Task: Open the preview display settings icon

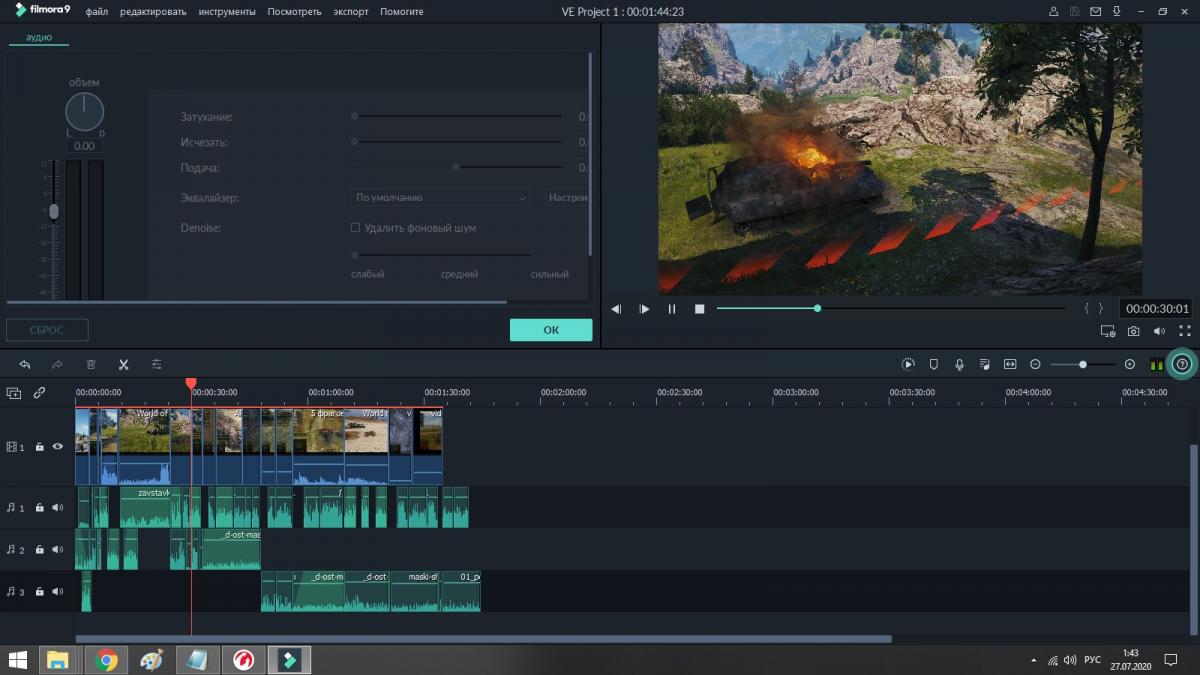Action: [1107, 331]
